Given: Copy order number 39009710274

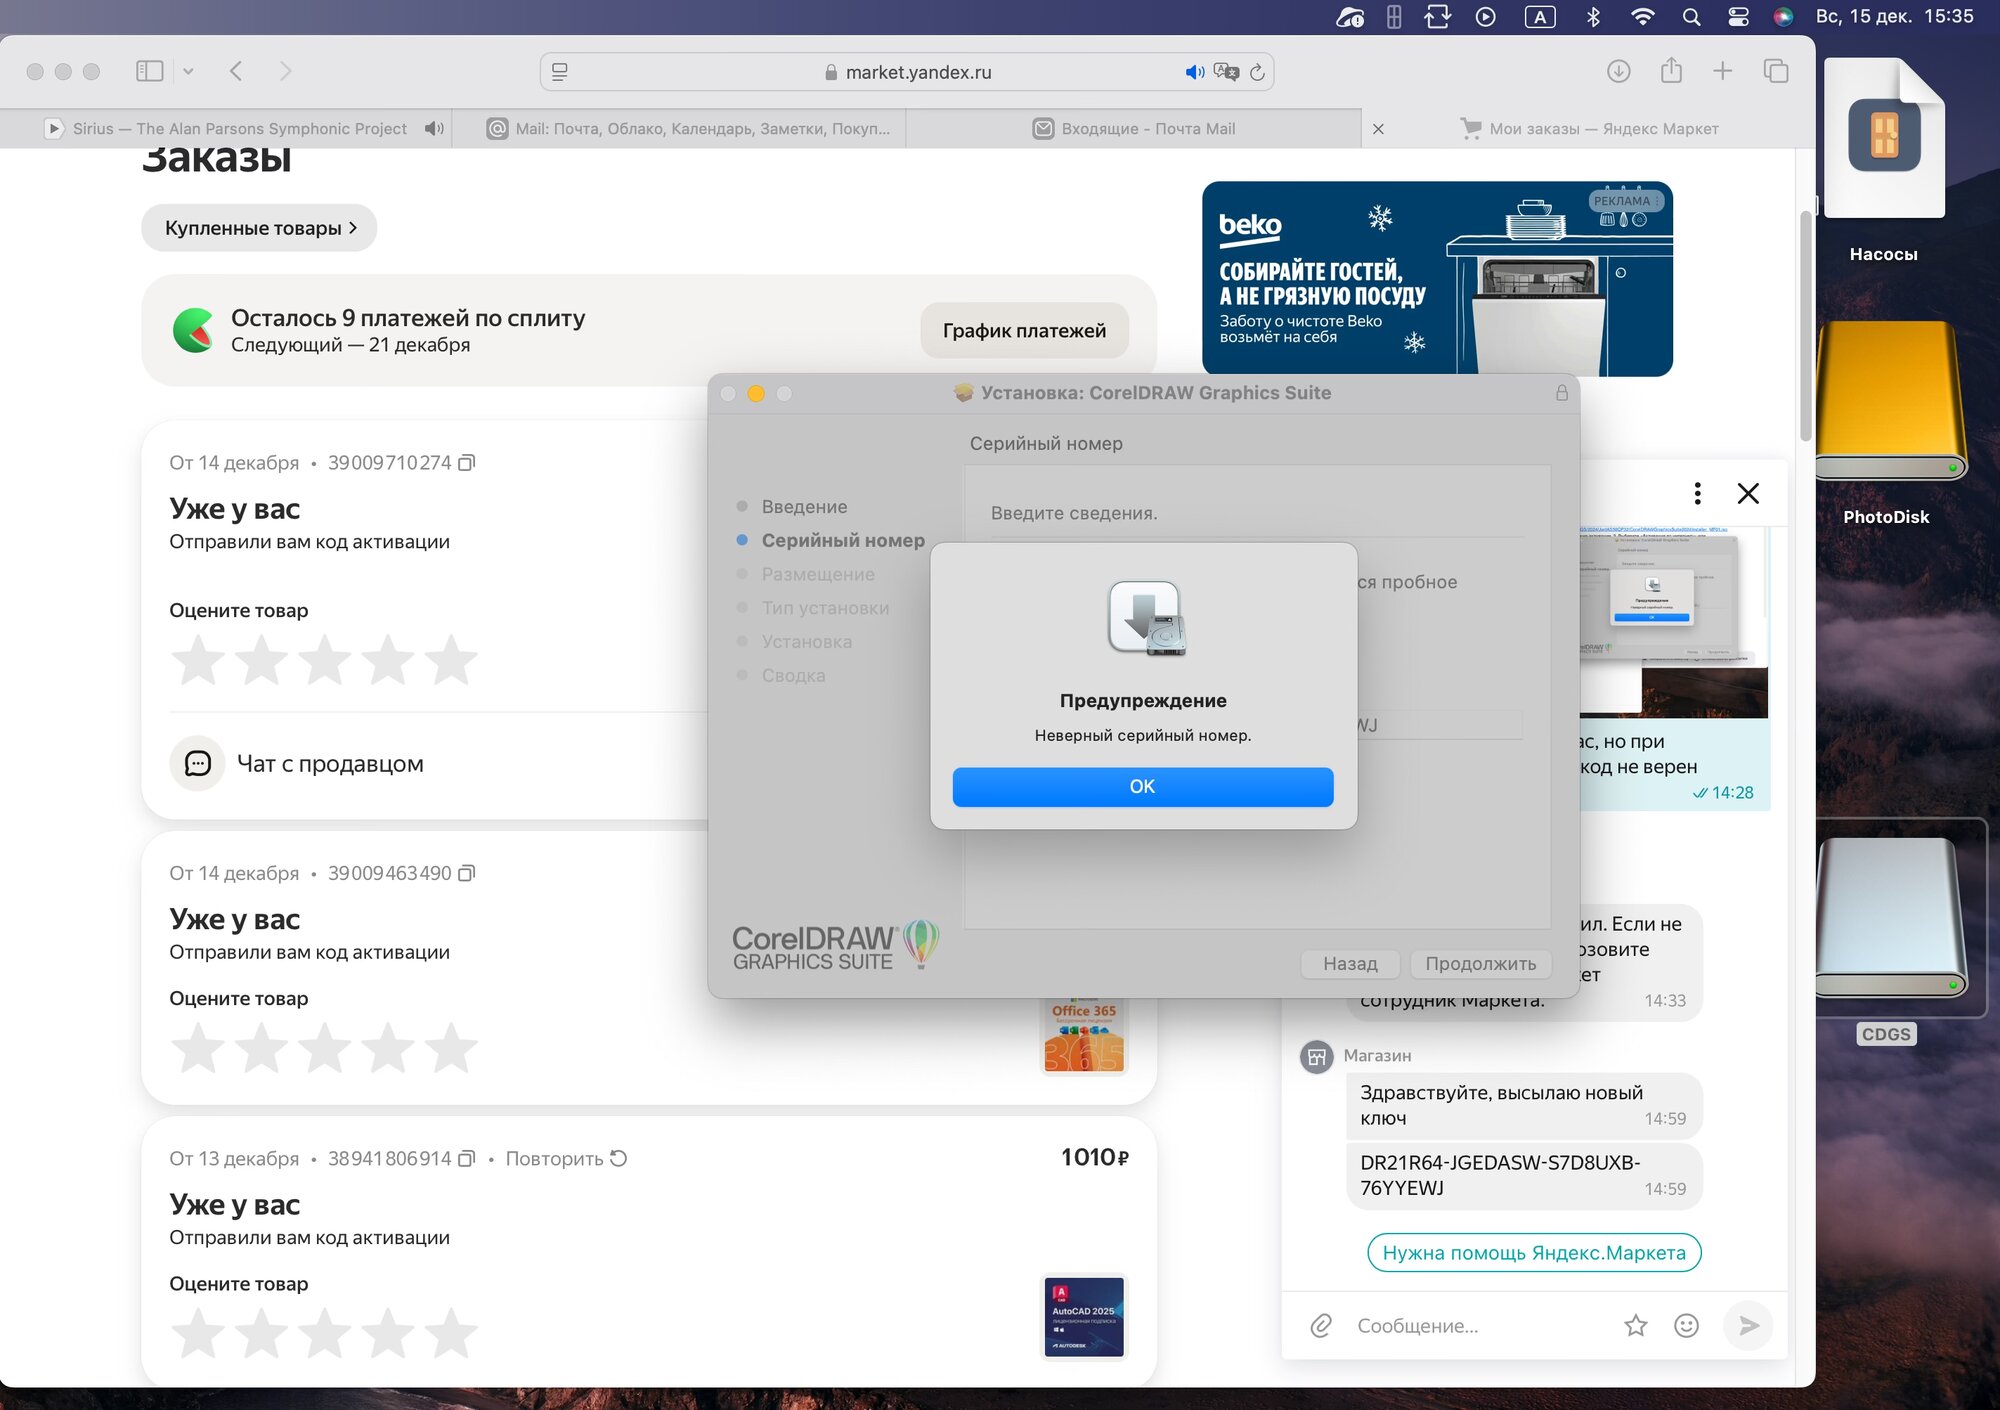Looking at the screenshot, I should (x=467, y=463).
